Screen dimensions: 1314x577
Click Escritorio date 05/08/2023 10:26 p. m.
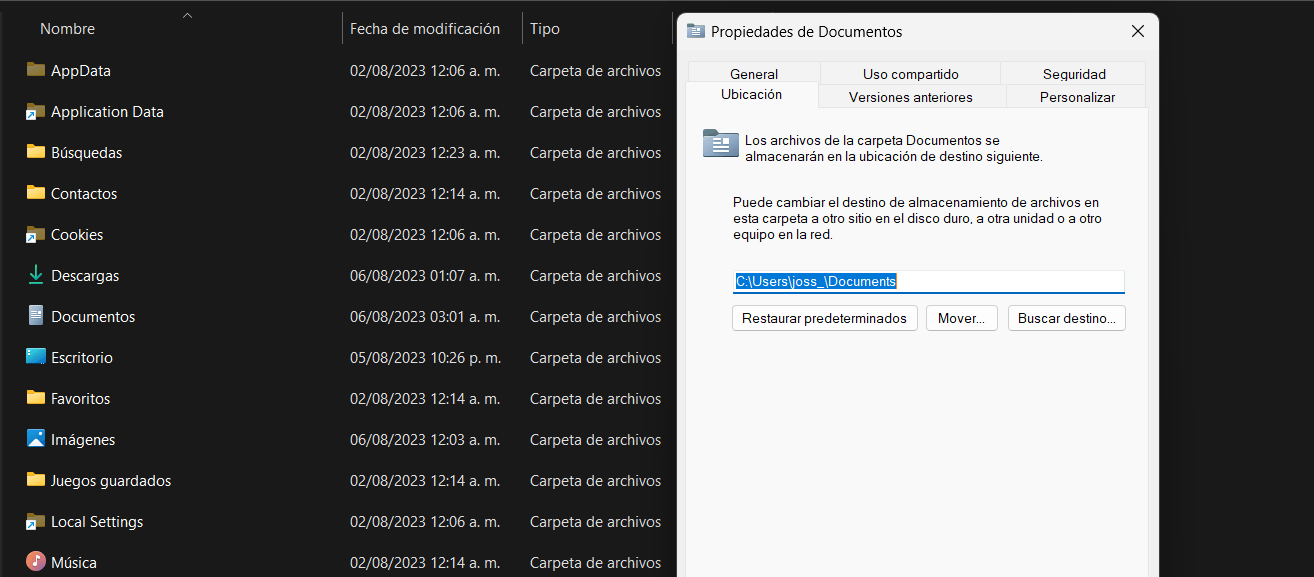425,358
